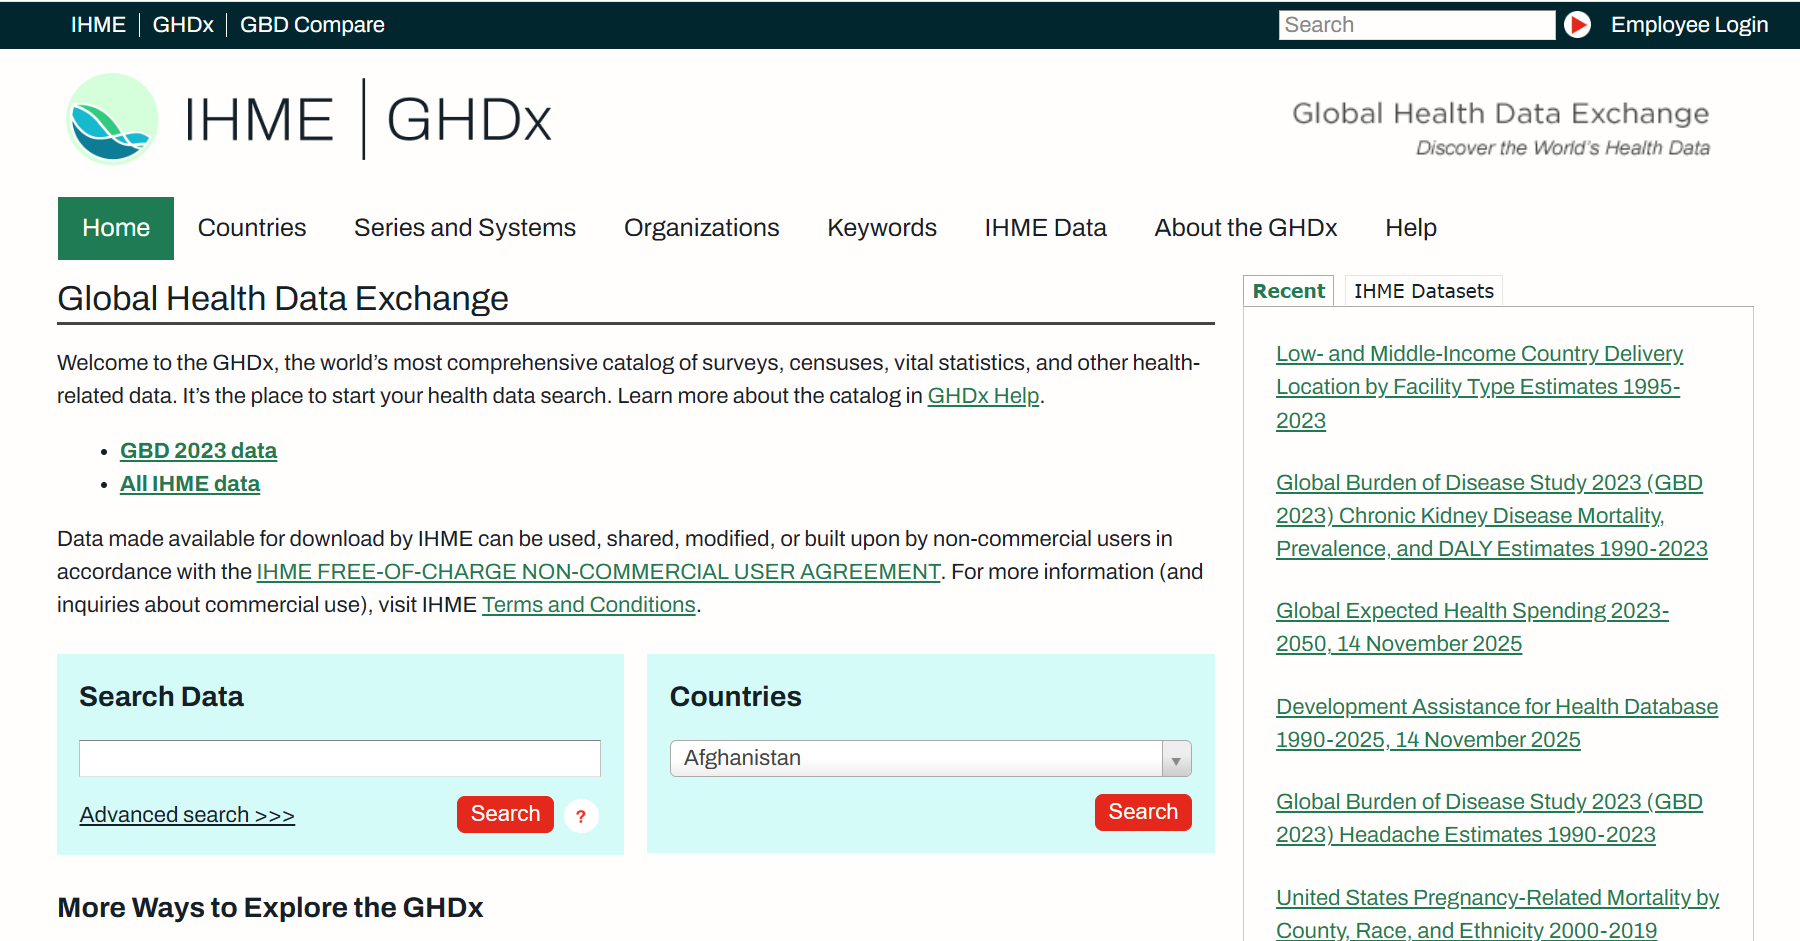1800x941 pixels.
Task: Click the IHME GHDx header wordmark
Action: point(368,119)
